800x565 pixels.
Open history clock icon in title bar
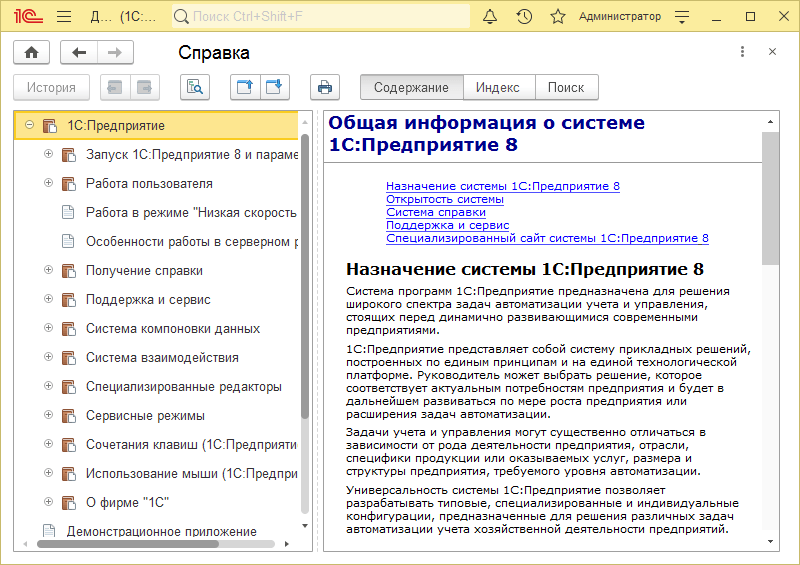[x=524, y=17]
